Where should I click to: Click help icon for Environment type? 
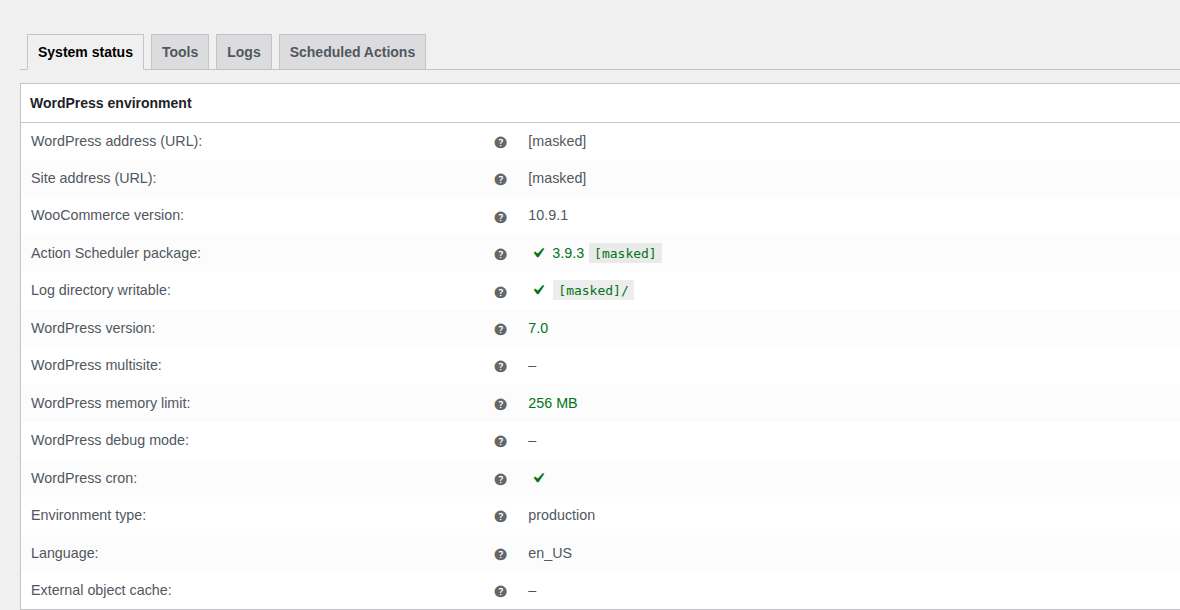click(500, 517)
